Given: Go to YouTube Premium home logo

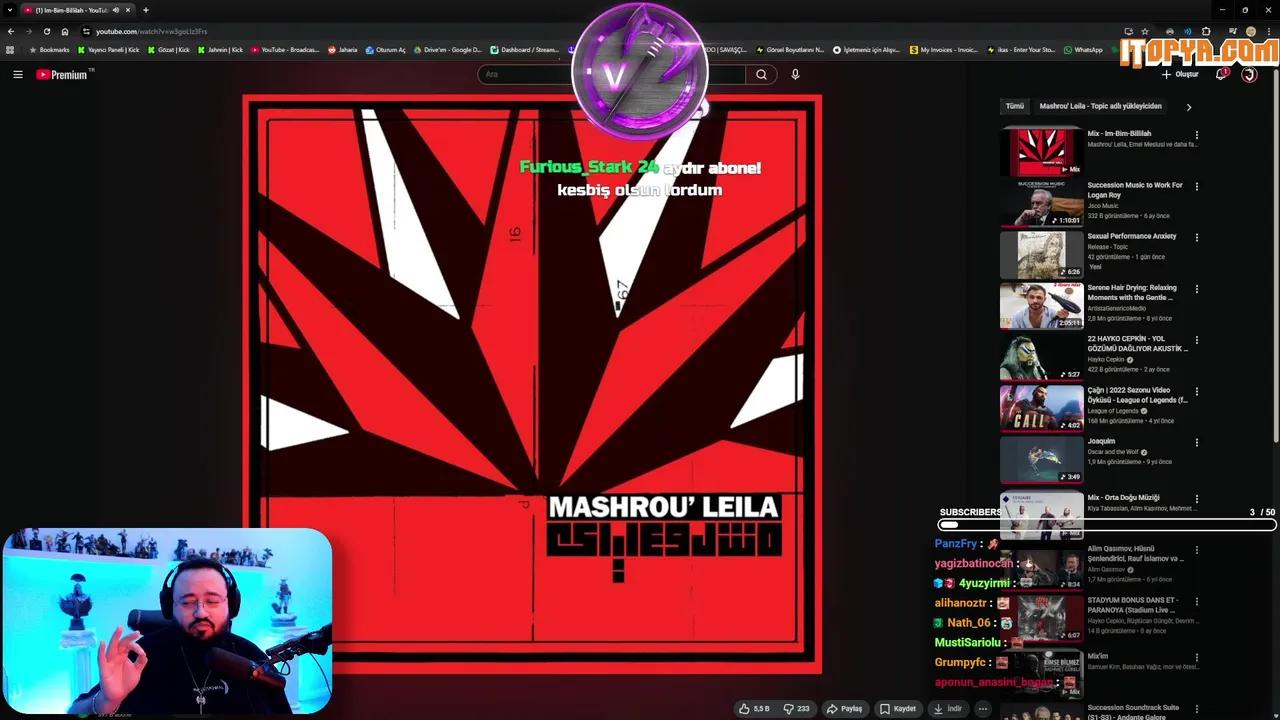Looking at the screenshot, I should click(x=62, y=74).
